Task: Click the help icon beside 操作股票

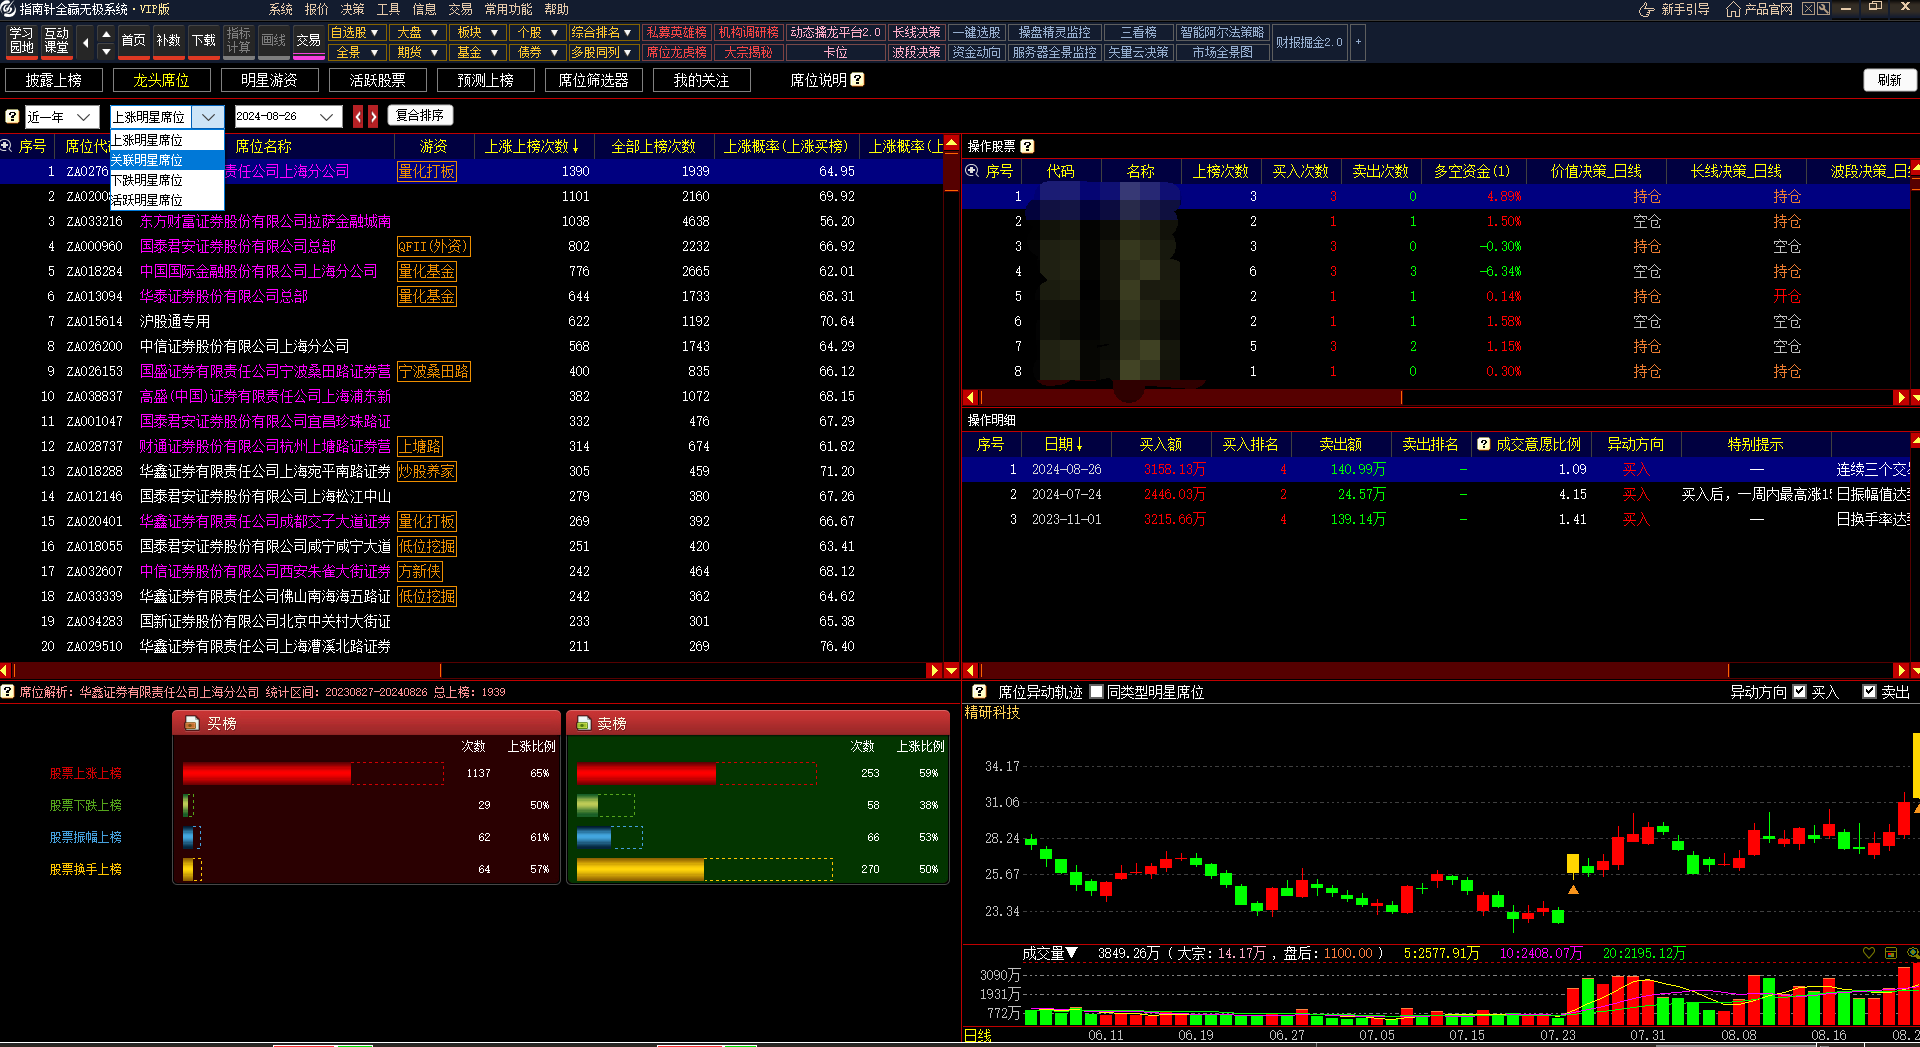Action: point(1027,146)
